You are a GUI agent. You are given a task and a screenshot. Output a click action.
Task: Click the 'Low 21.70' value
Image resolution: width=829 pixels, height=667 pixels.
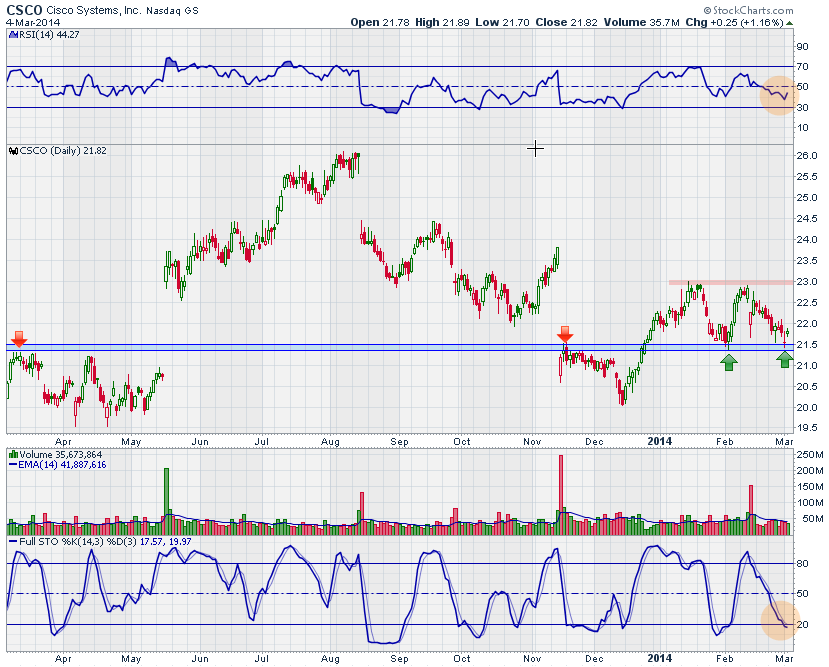[x=502, y=22]
